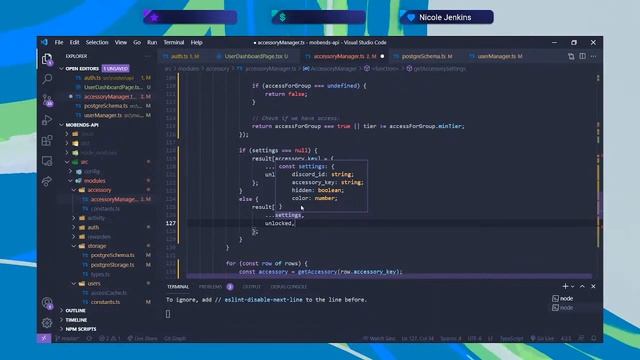Select the Terminal panel tab
Image resolution: width=640 pixels, height=360 pixels.
tap(178, 287)
